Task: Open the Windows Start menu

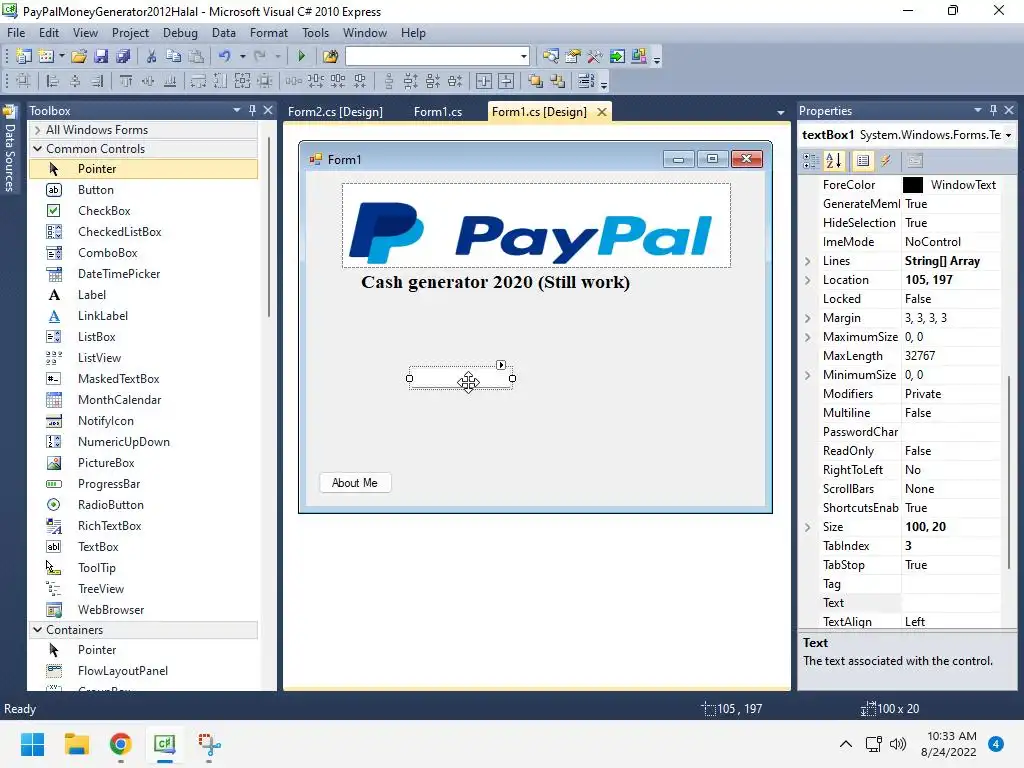Action: tap(33, 744)
